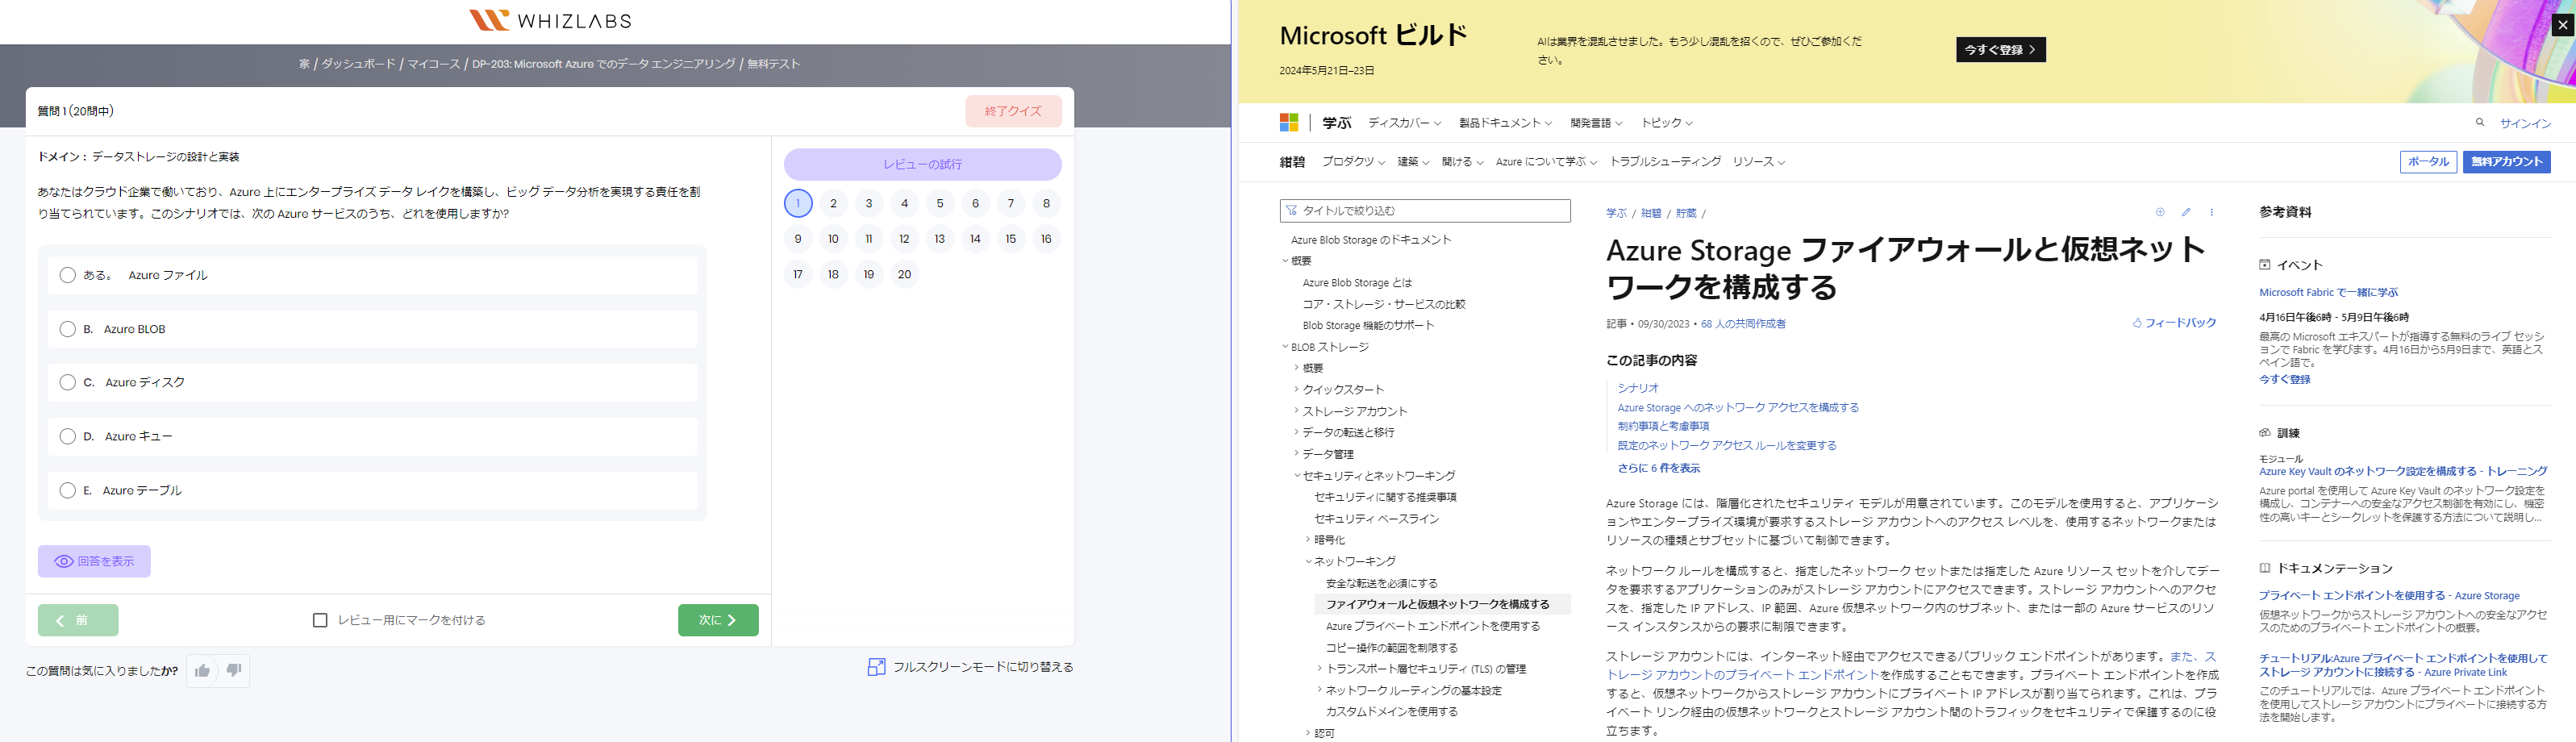Viewport: 2576px width, 742px height.
Task: Collapse the セキュリティとネットワーキング tree node
Action: [x=1297, y=475]
